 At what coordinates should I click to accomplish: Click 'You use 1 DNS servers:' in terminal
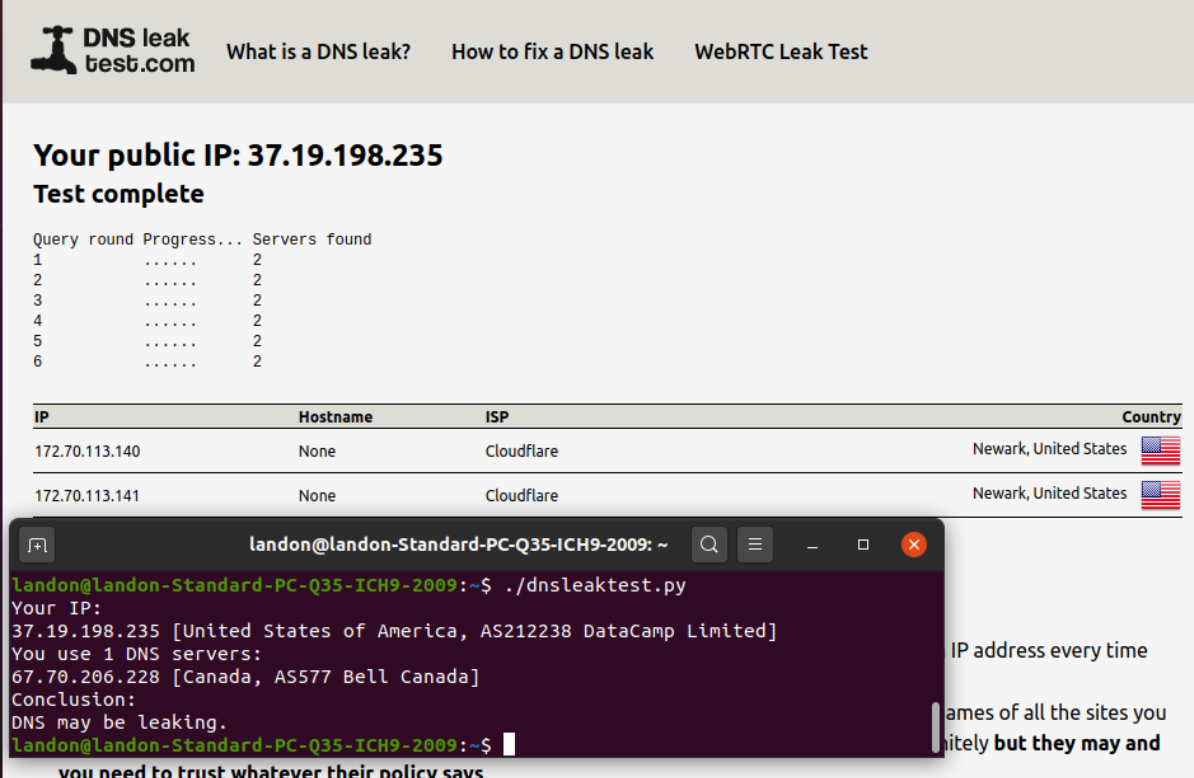[136, 654]
